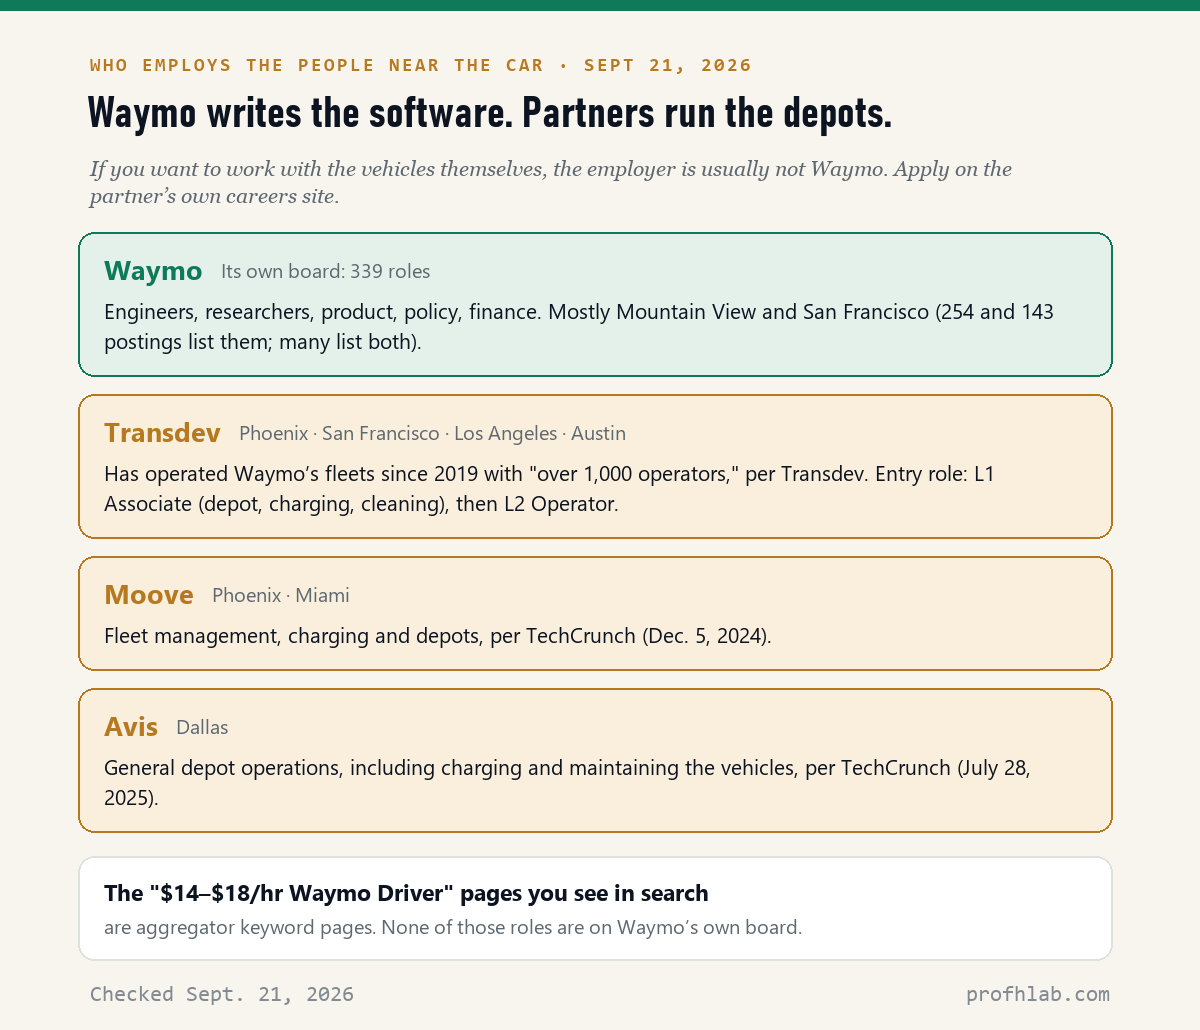
Task: Click the 'profhlab.com' source credit
Action: pyautogui.click(x=1038, y=994)
